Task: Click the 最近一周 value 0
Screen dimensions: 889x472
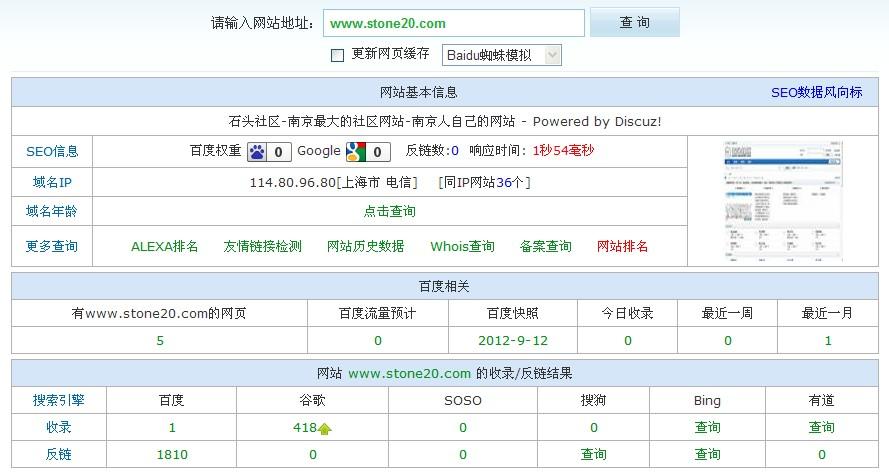Action: coord(727,341)
